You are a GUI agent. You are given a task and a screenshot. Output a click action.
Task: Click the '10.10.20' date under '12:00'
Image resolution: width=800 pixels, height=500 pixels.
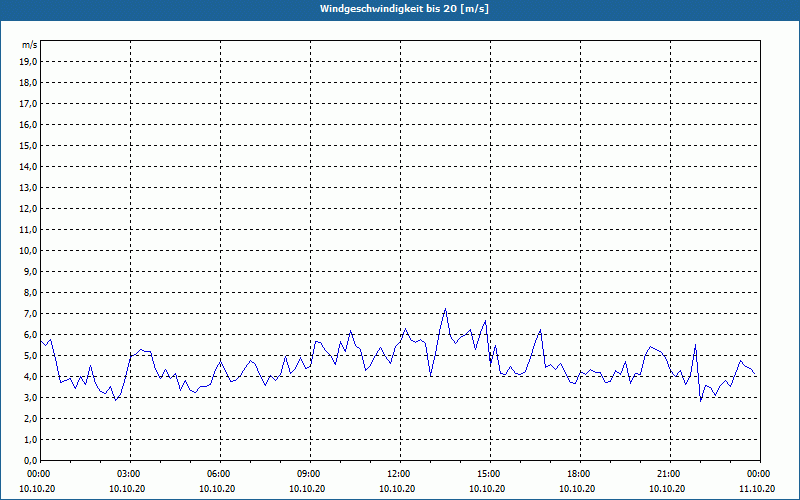pyautogui.click(x=397, y=489)
